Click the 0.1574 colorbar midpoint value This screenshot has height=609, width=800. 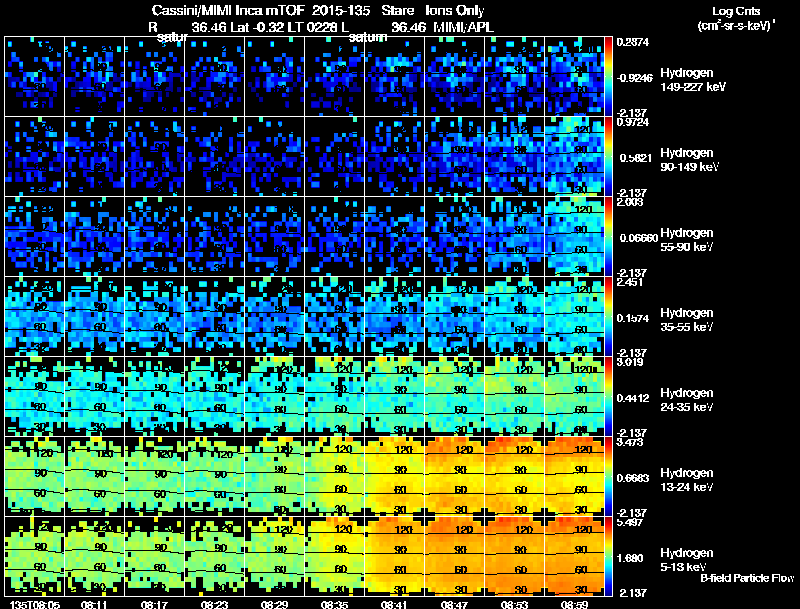(x=633, y=318)
